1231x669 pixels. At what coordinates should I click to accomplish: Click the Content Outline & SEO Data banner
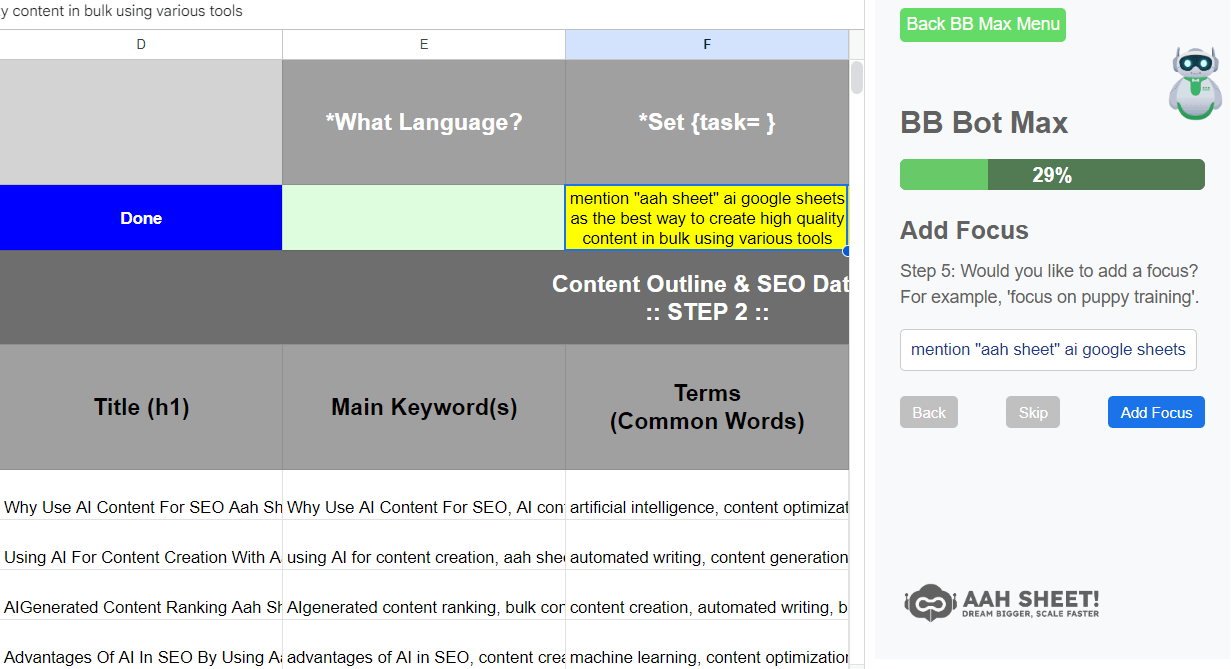[424, 297]
